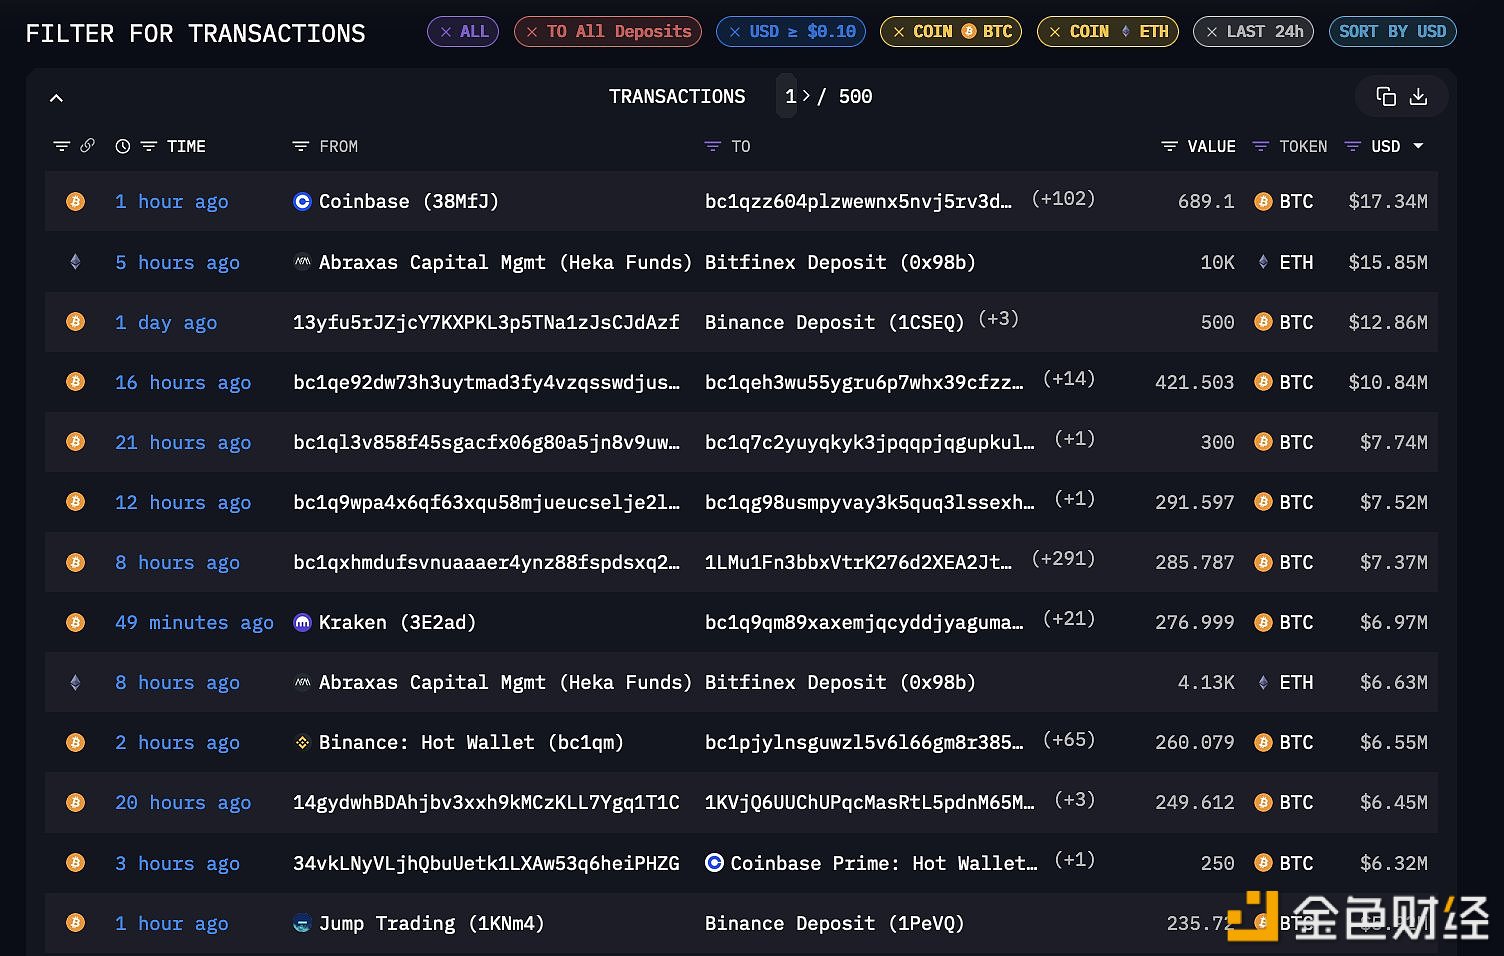Click the Jump Trading logo icon
Viewport: 1504px width, 956px height.
pos(302,923)
